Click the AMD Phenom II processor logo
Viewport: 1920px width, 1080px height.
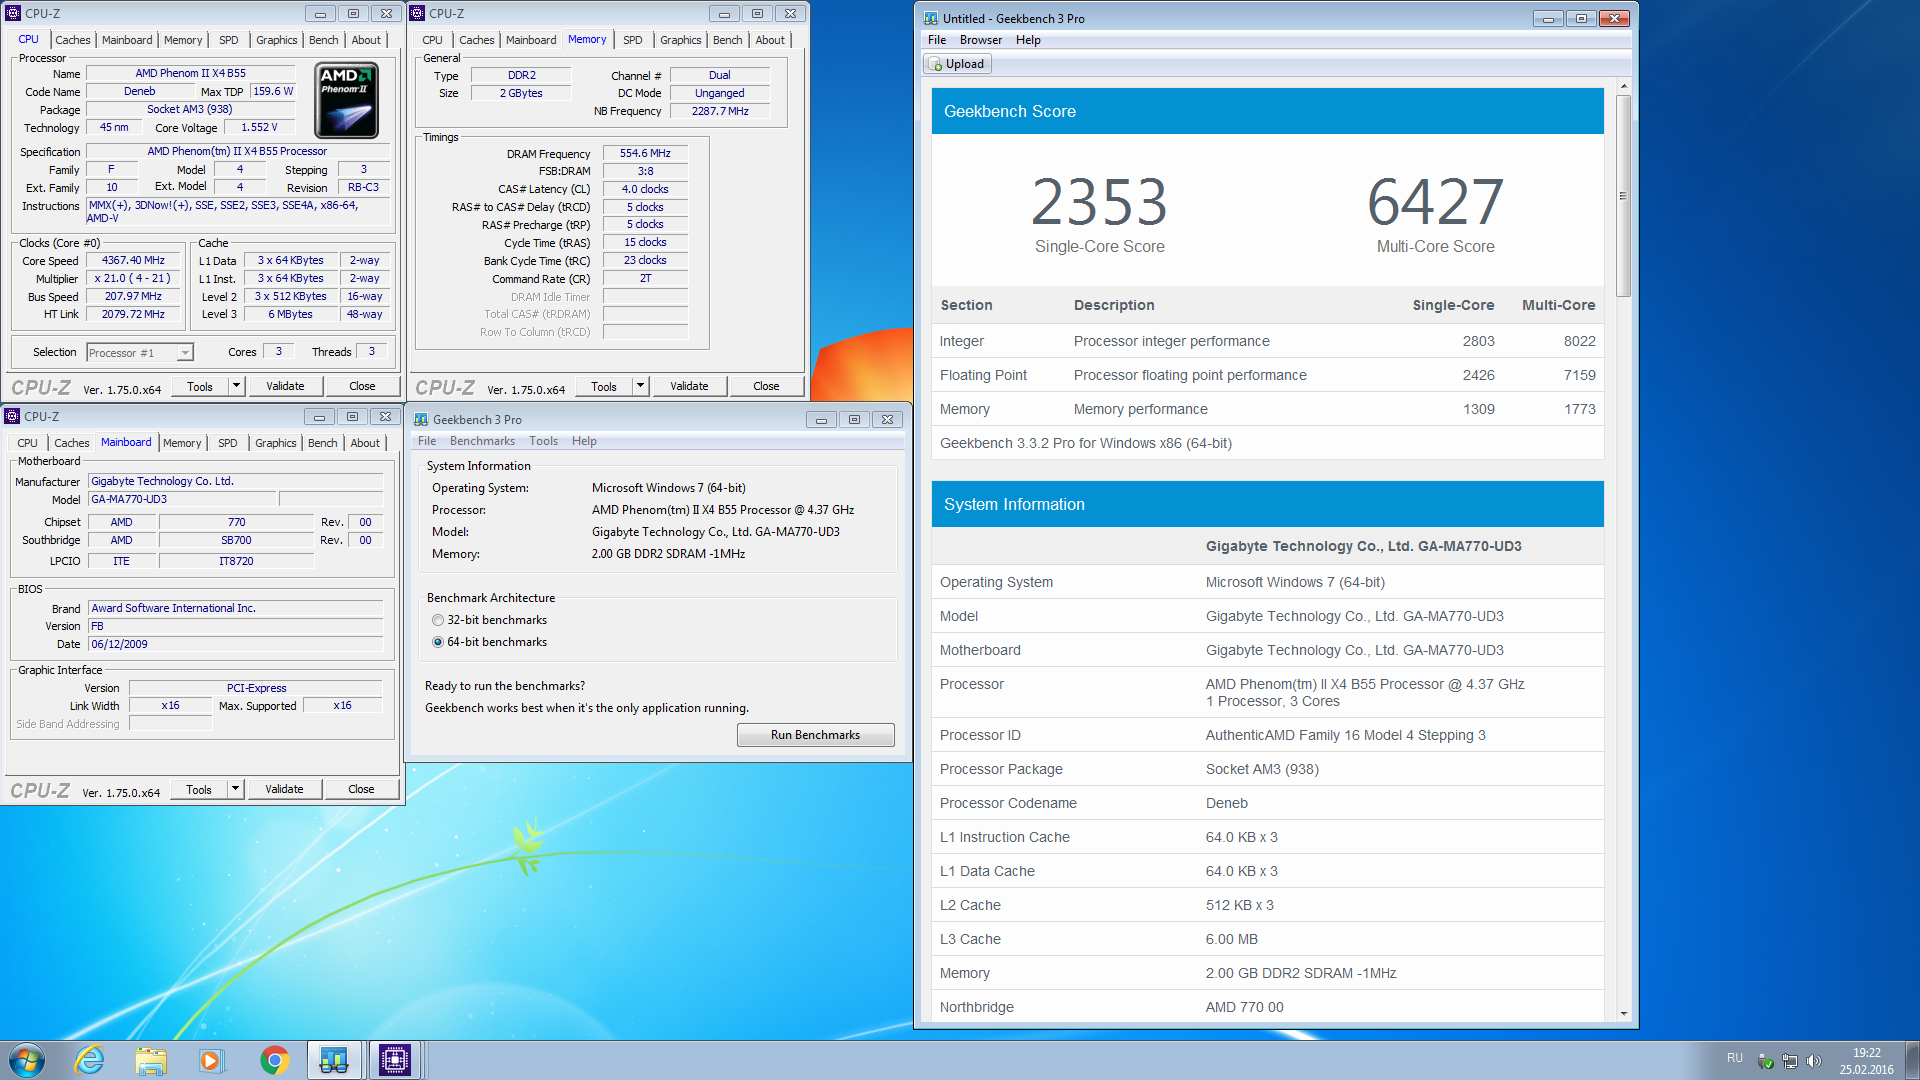346,100
